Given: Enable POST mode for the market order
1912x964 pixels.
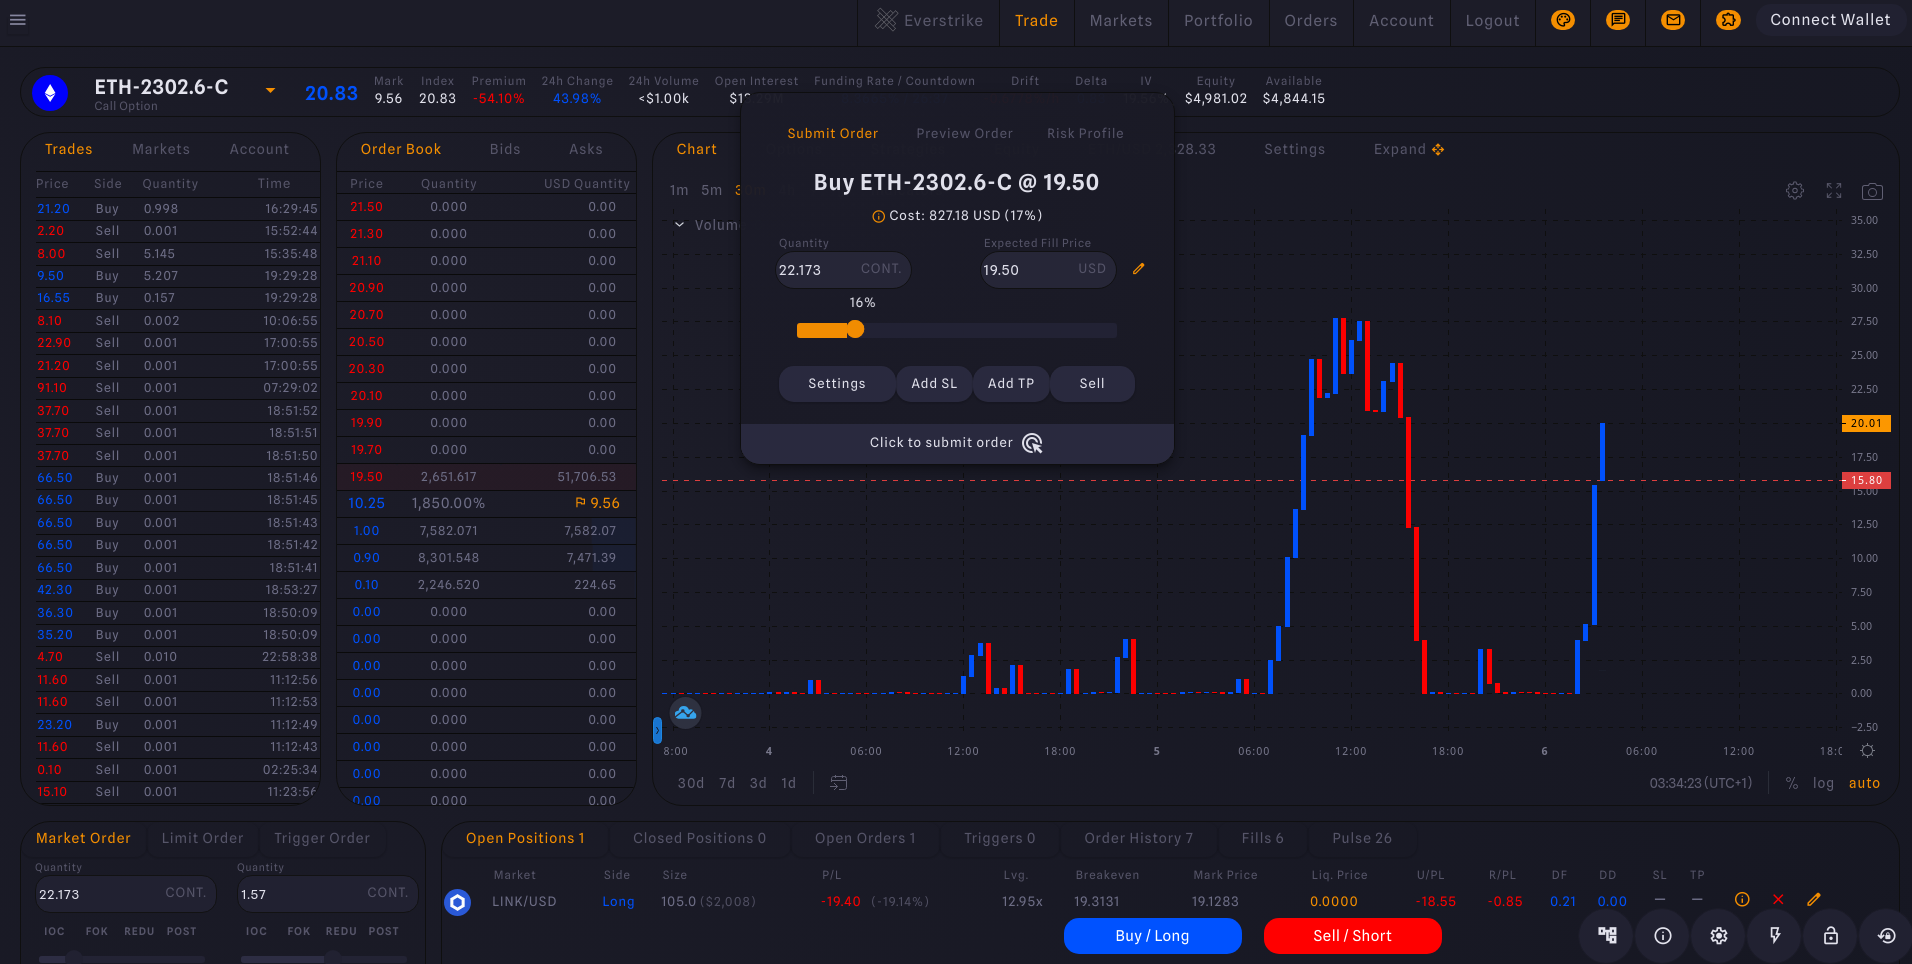Looking at the screenshot, I should point(181,931).
